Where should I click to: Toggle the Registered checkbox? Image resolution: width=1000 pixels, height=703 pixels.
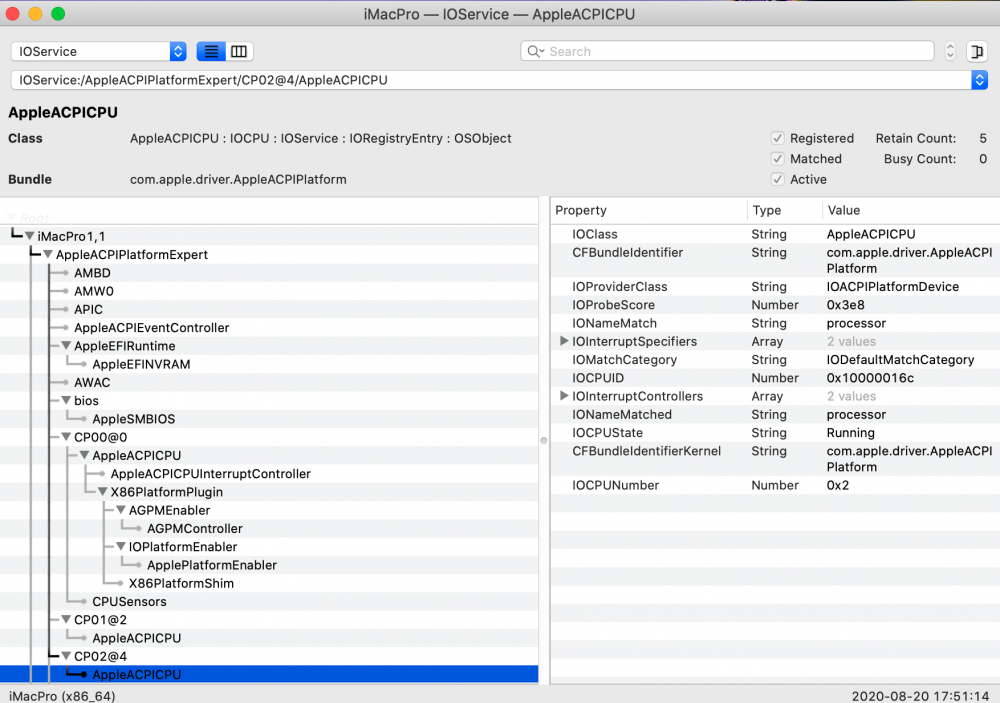pos(777,138)
